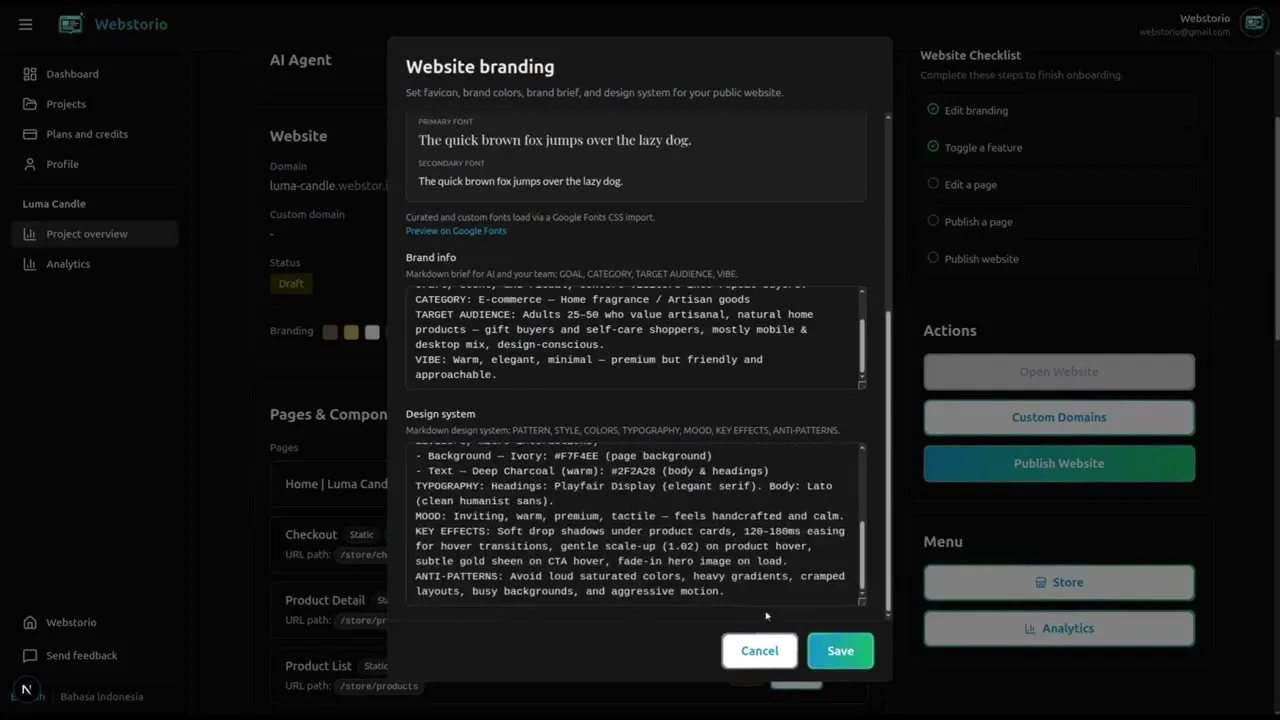Open the hamburger menu icon
This screenshot has height=720, width=1280.
click(x=26, y=24)
